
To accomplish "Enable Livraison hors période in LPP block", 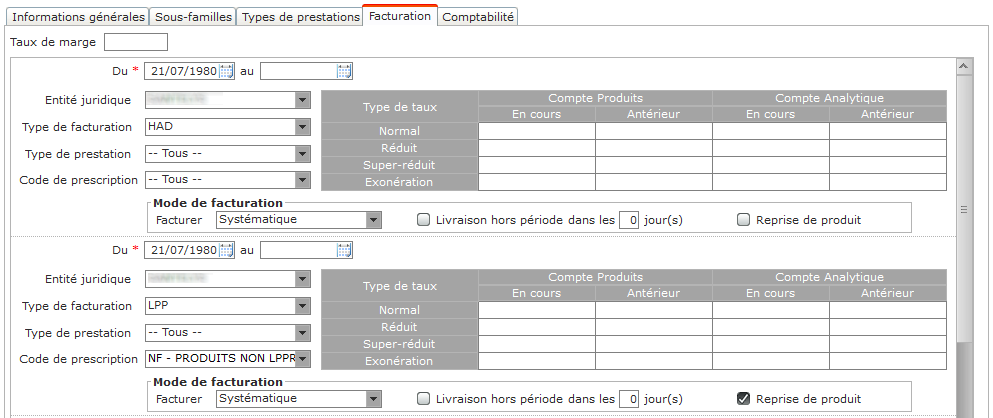I will tap(423, 399).
